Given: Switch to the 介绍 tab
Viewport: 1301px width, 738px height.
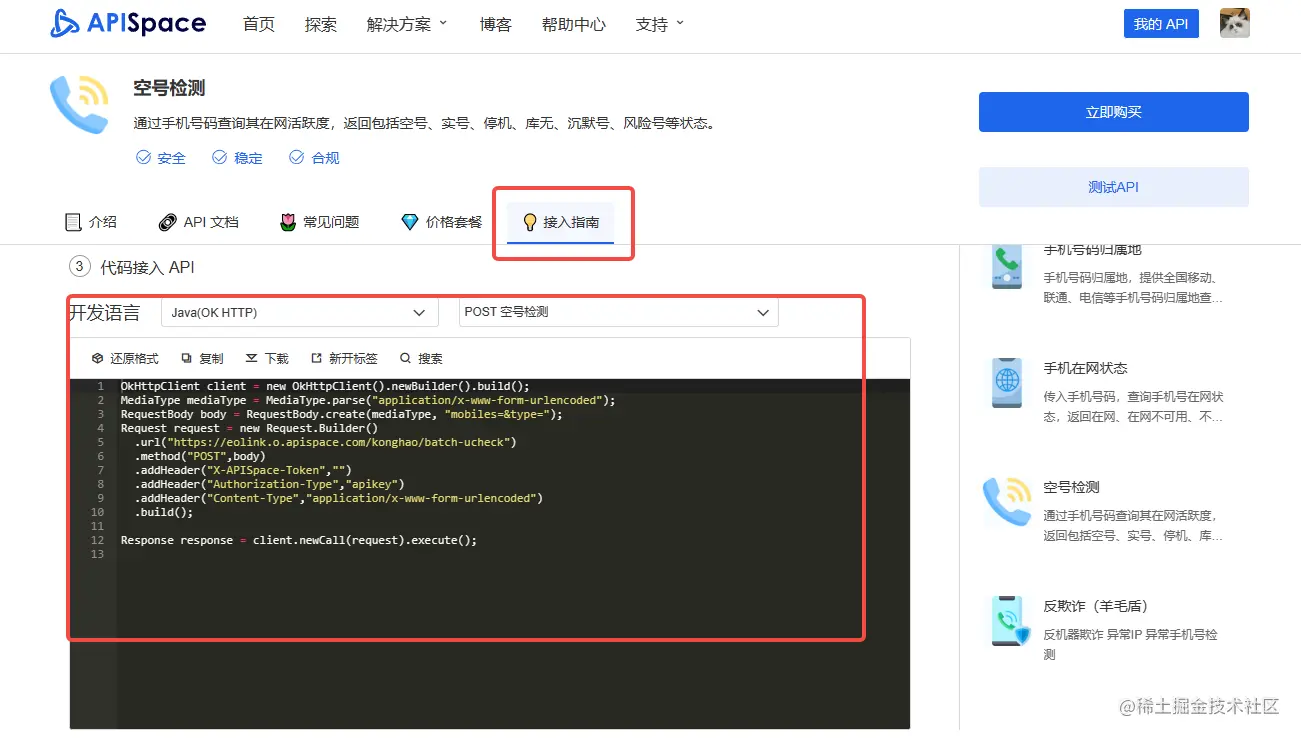Looking at the screenshot, I should [x=91, y=222].
